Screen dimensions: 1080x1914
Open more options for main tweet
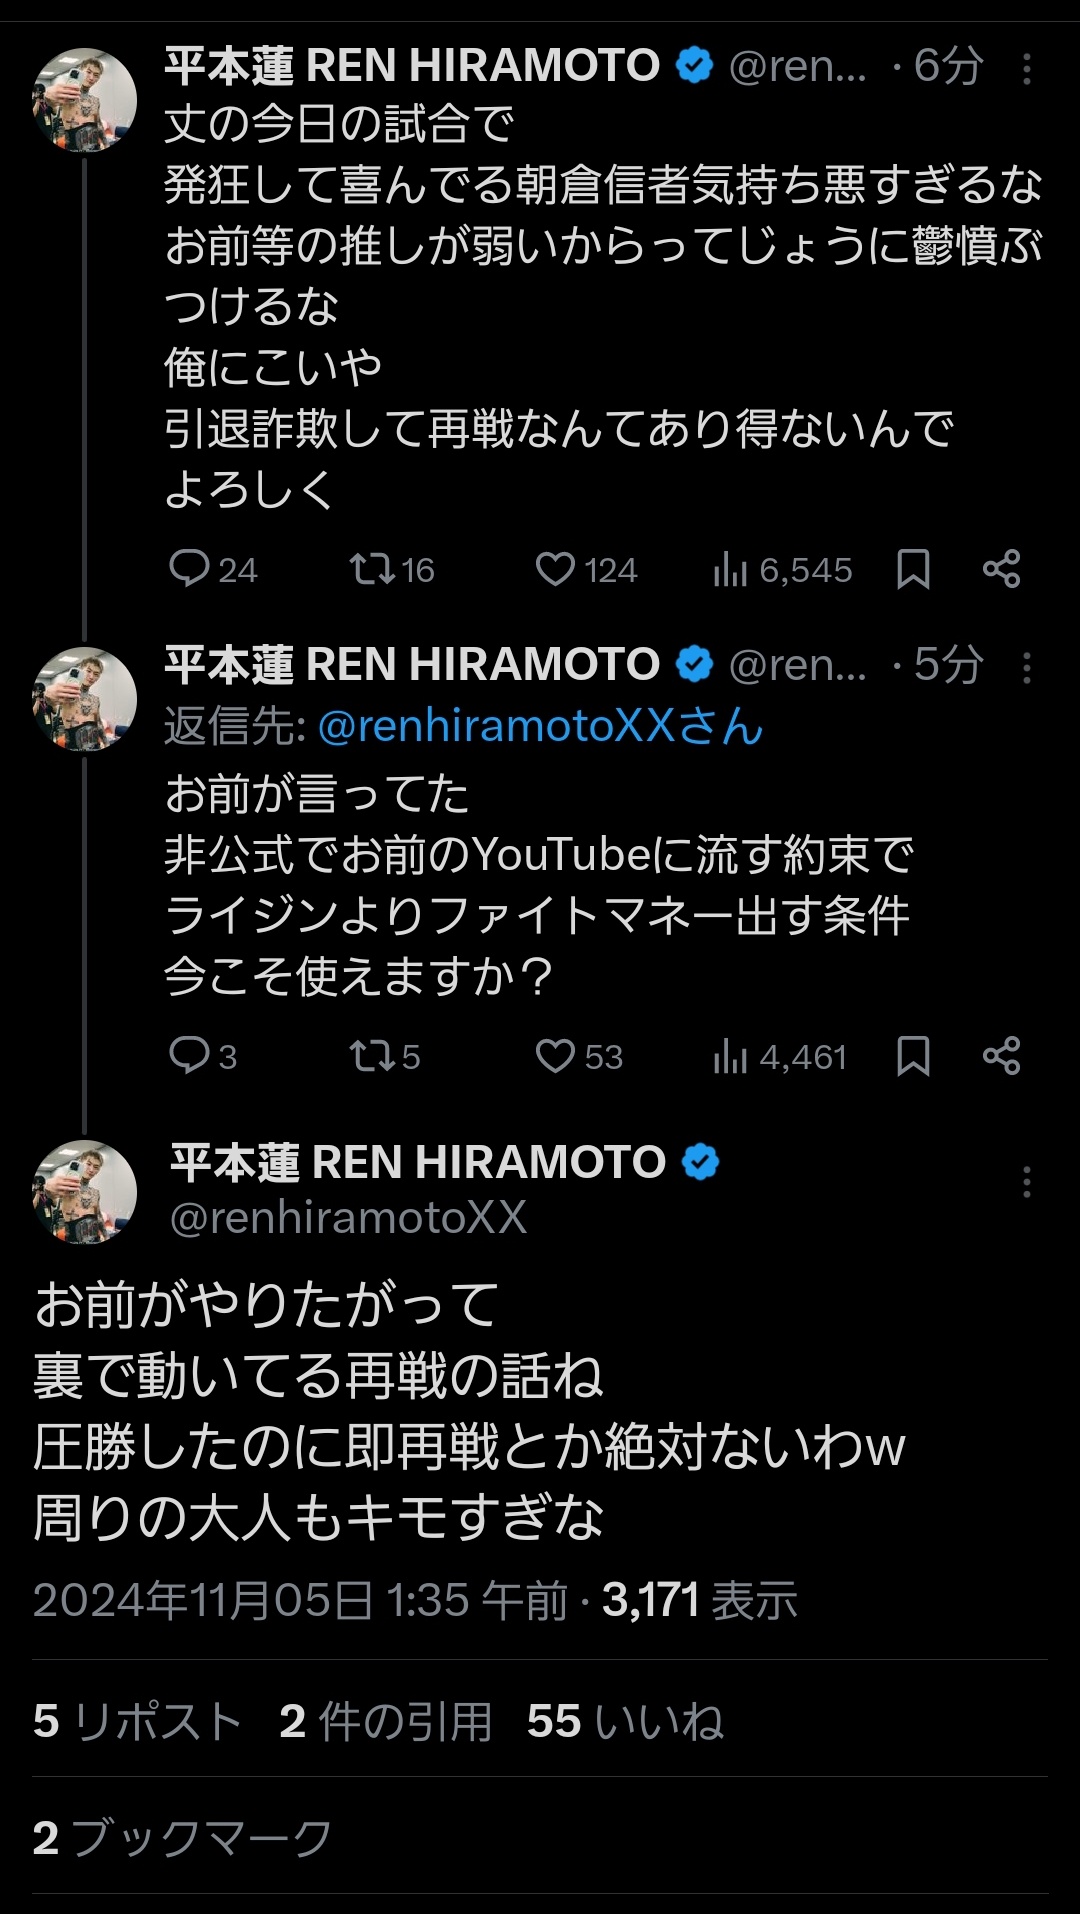point(1026,1182)
